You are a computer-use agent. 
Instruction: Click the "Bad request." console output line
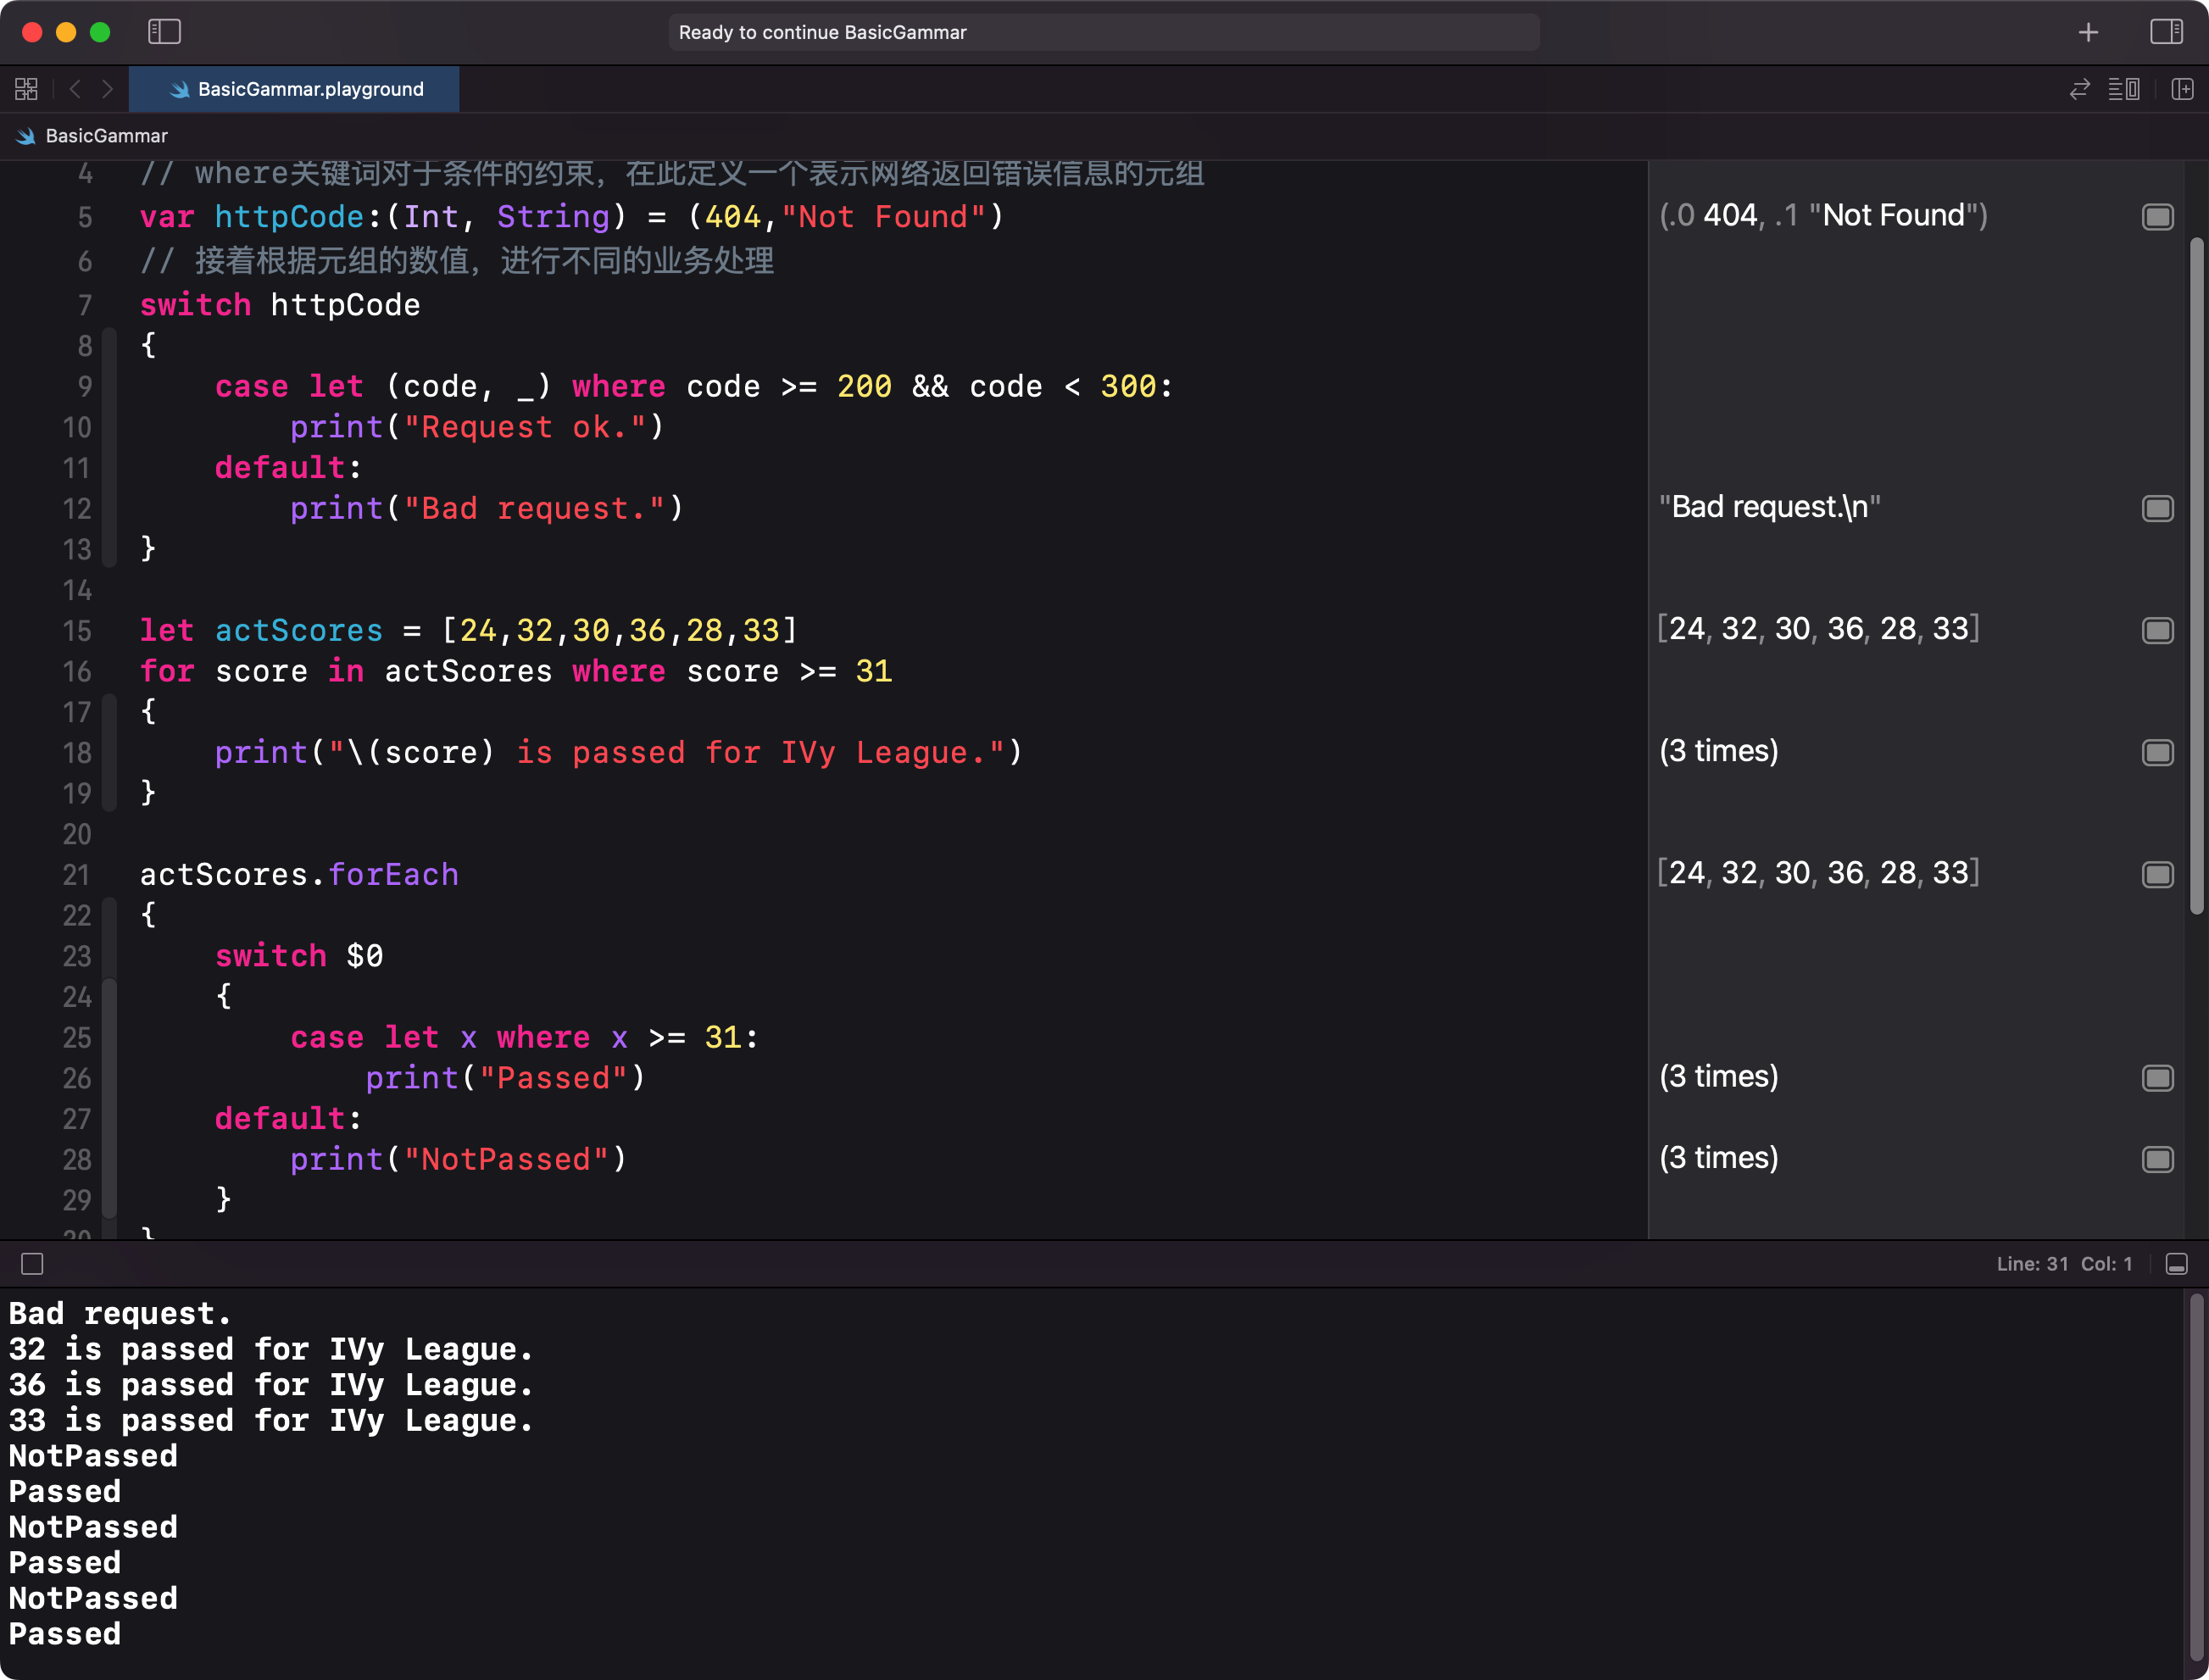tap(120, 1313)
